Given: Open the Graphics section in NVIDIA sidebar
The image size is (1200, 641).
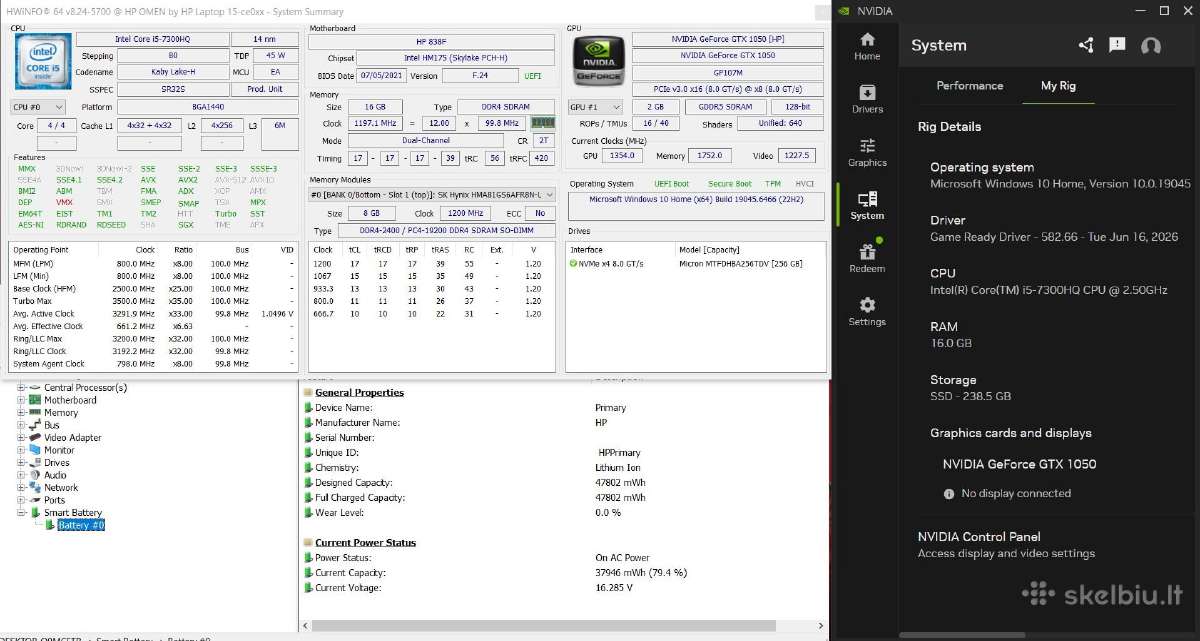Looking at the screenshot, I should [x=867, y=152].
